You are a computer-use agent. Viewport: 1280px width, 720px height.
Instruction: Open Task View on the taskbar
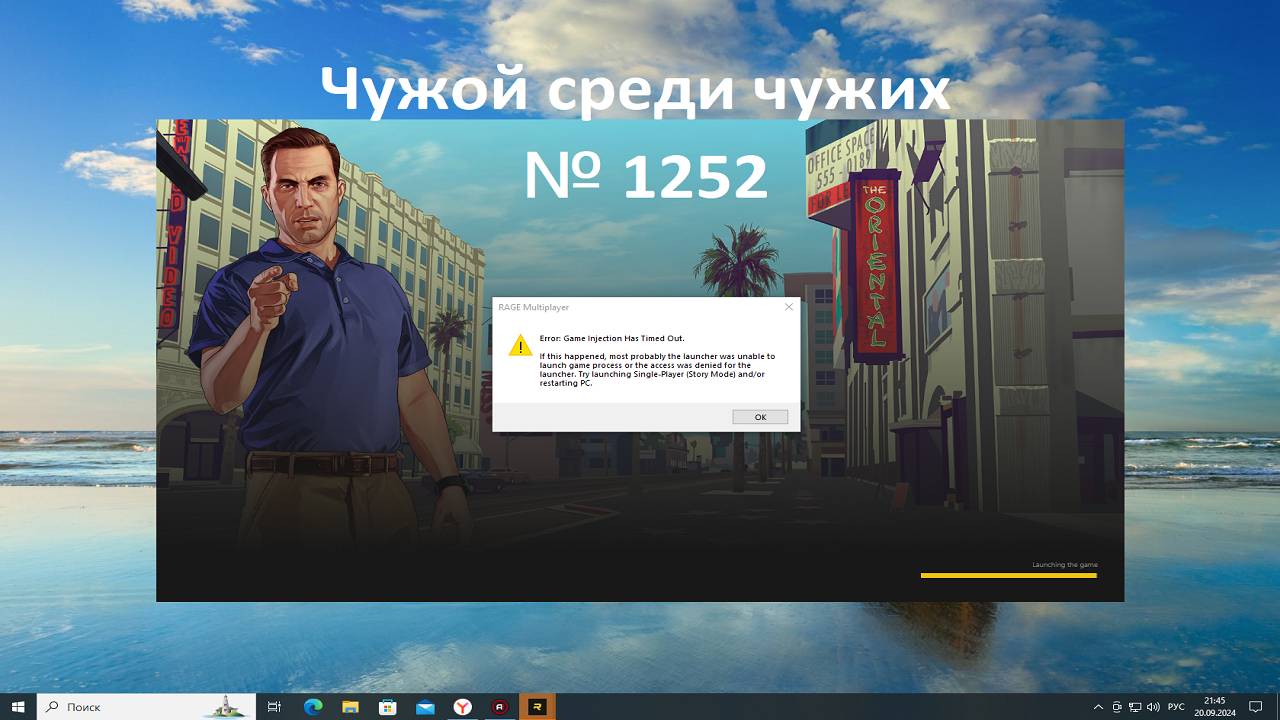[274, 707]
